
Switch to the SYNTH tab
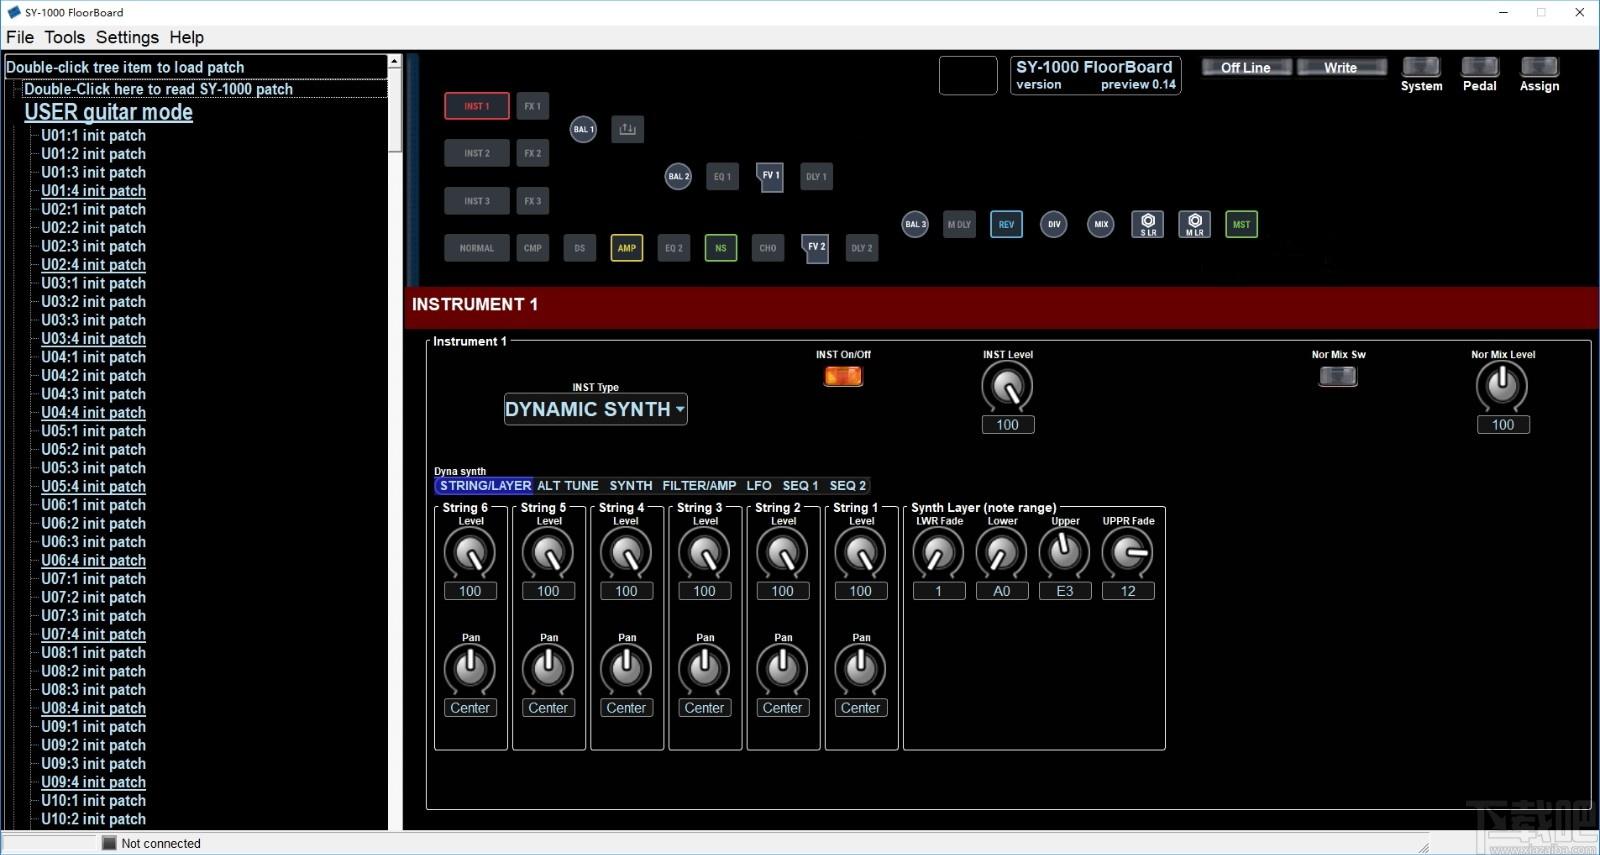click(x=631, y=485)
